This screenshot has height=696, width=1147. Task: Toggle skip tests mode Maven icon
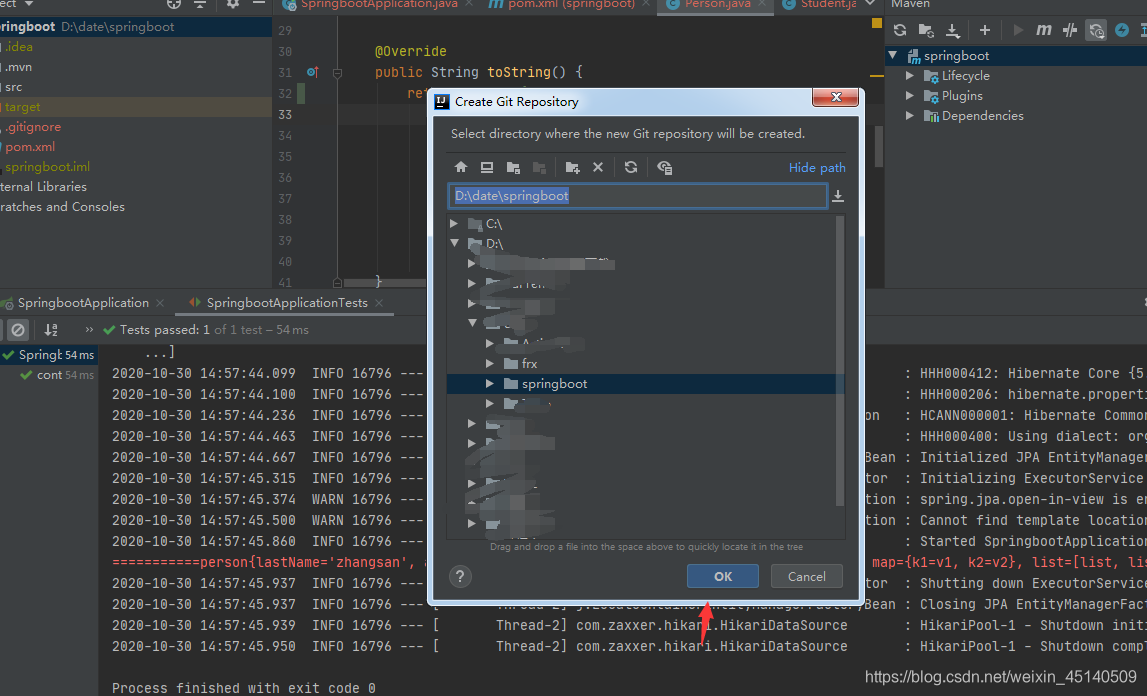pyautogui.click(x=1096, y=30)
